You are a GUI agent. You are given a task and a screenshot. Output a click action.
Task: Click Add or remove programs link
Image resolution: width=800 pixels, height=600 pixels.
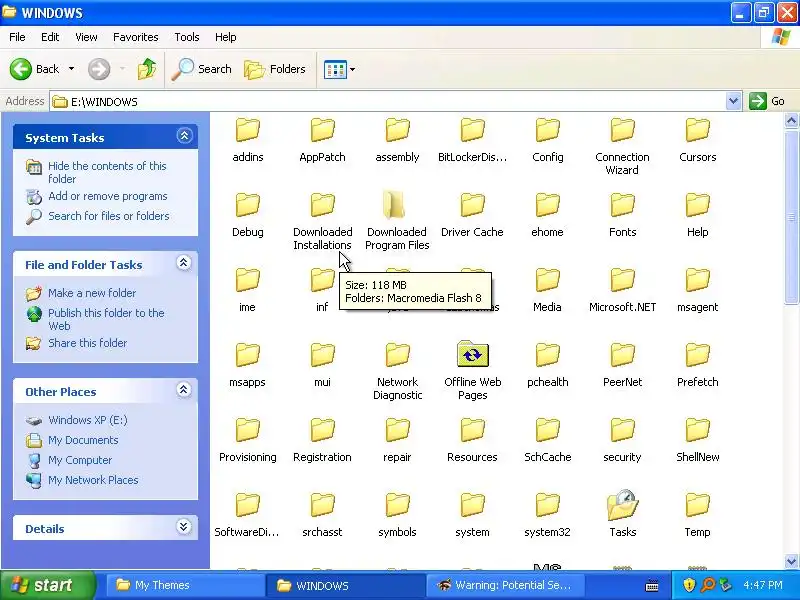click(x=108, y=196)
